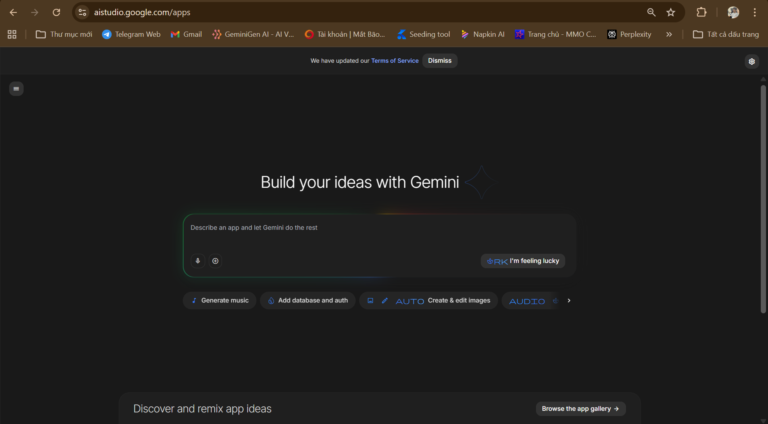Viewport: 768px width, 424px height.
Task: Click the Build your ideas with Gemini heading
Action: (x=360, y=182)
